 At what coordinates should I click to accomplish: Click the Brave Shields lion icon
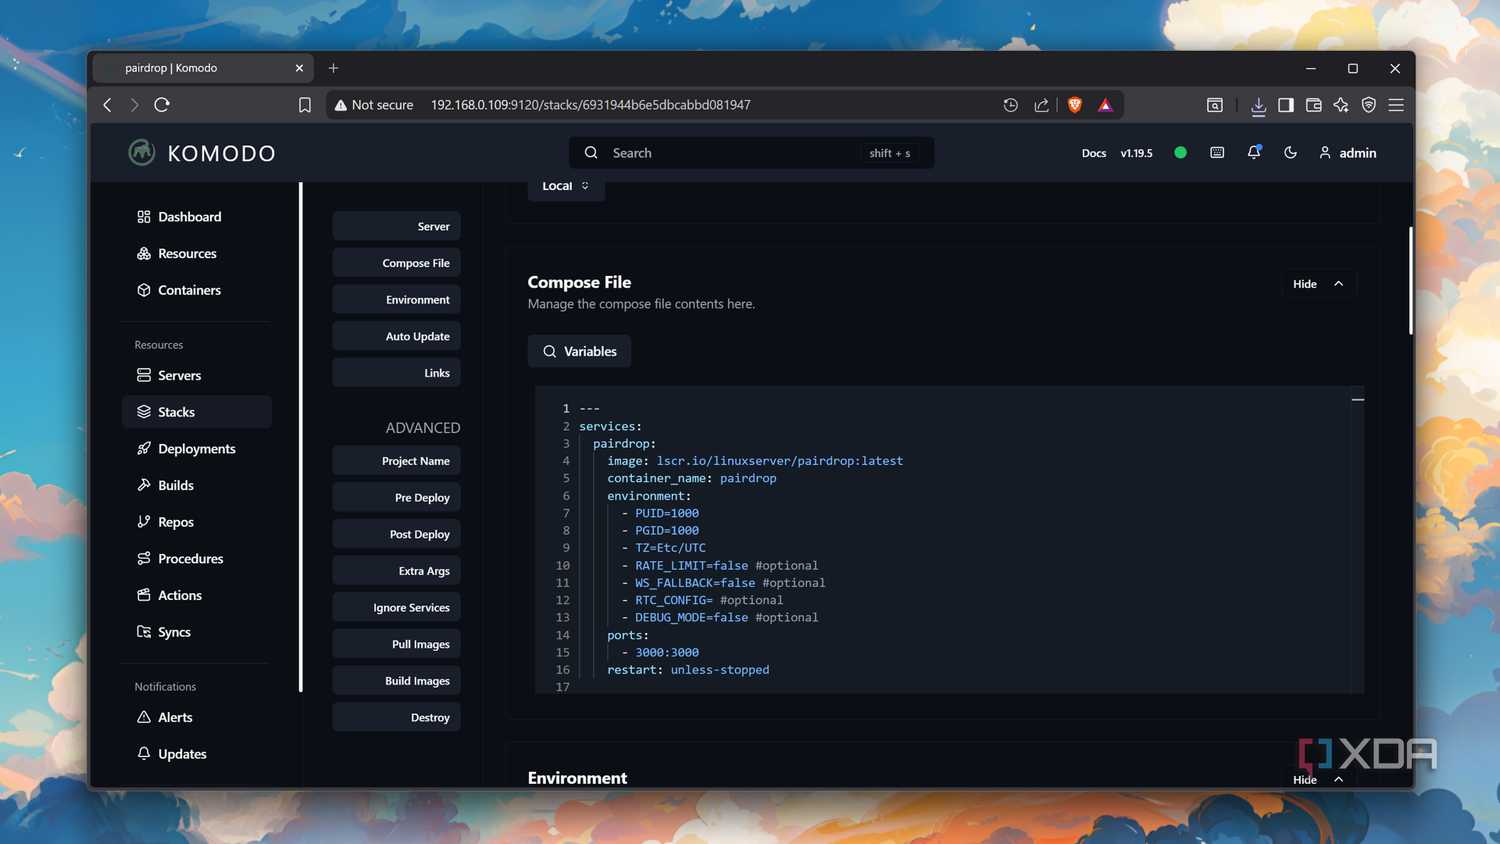pyautogui.click(x=1075, y=105)
